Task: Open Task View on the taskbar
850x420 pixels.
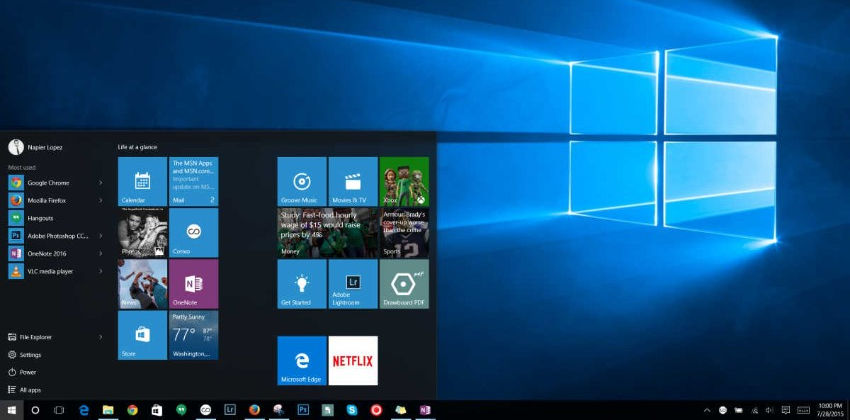Action: (59, 410)
